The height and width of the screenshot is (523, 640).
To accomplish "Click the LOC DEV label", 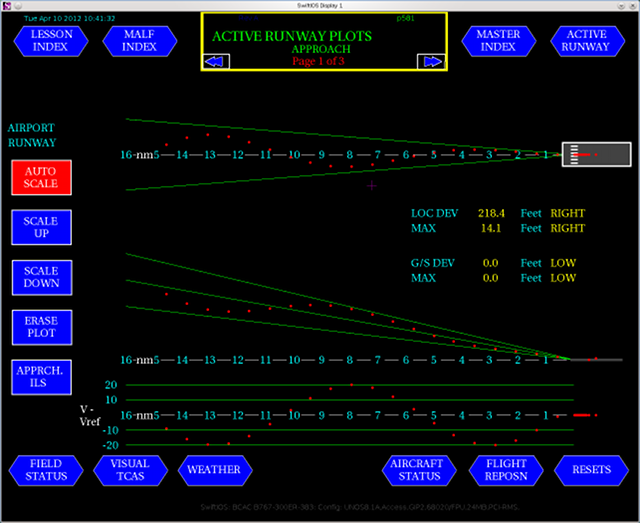I will (x=434, y=213).
